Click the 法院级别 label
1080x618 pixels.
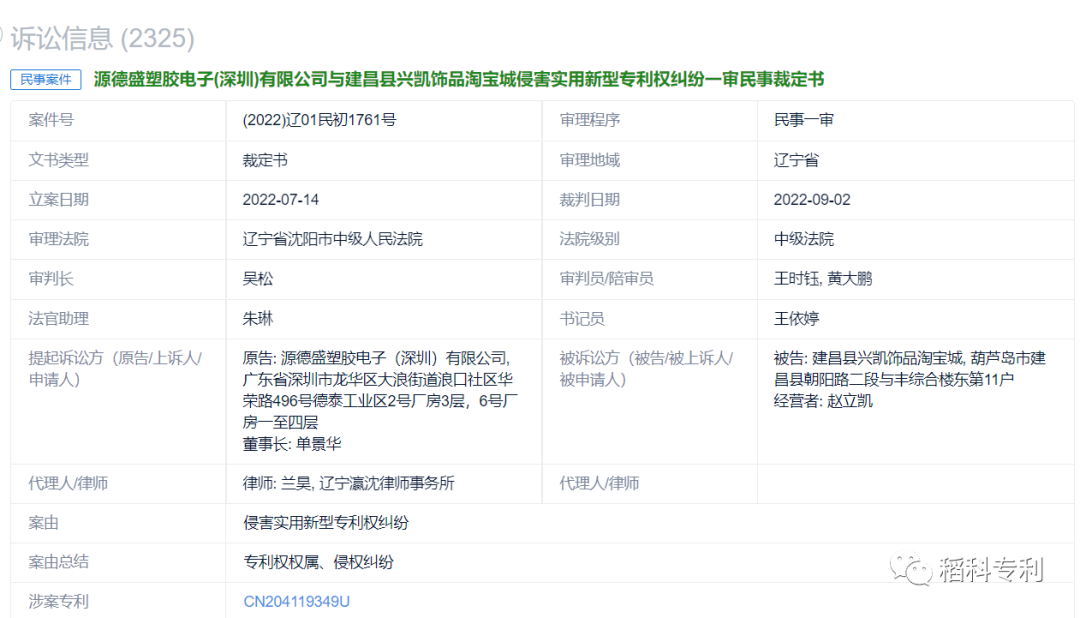(x=590, y=239)
